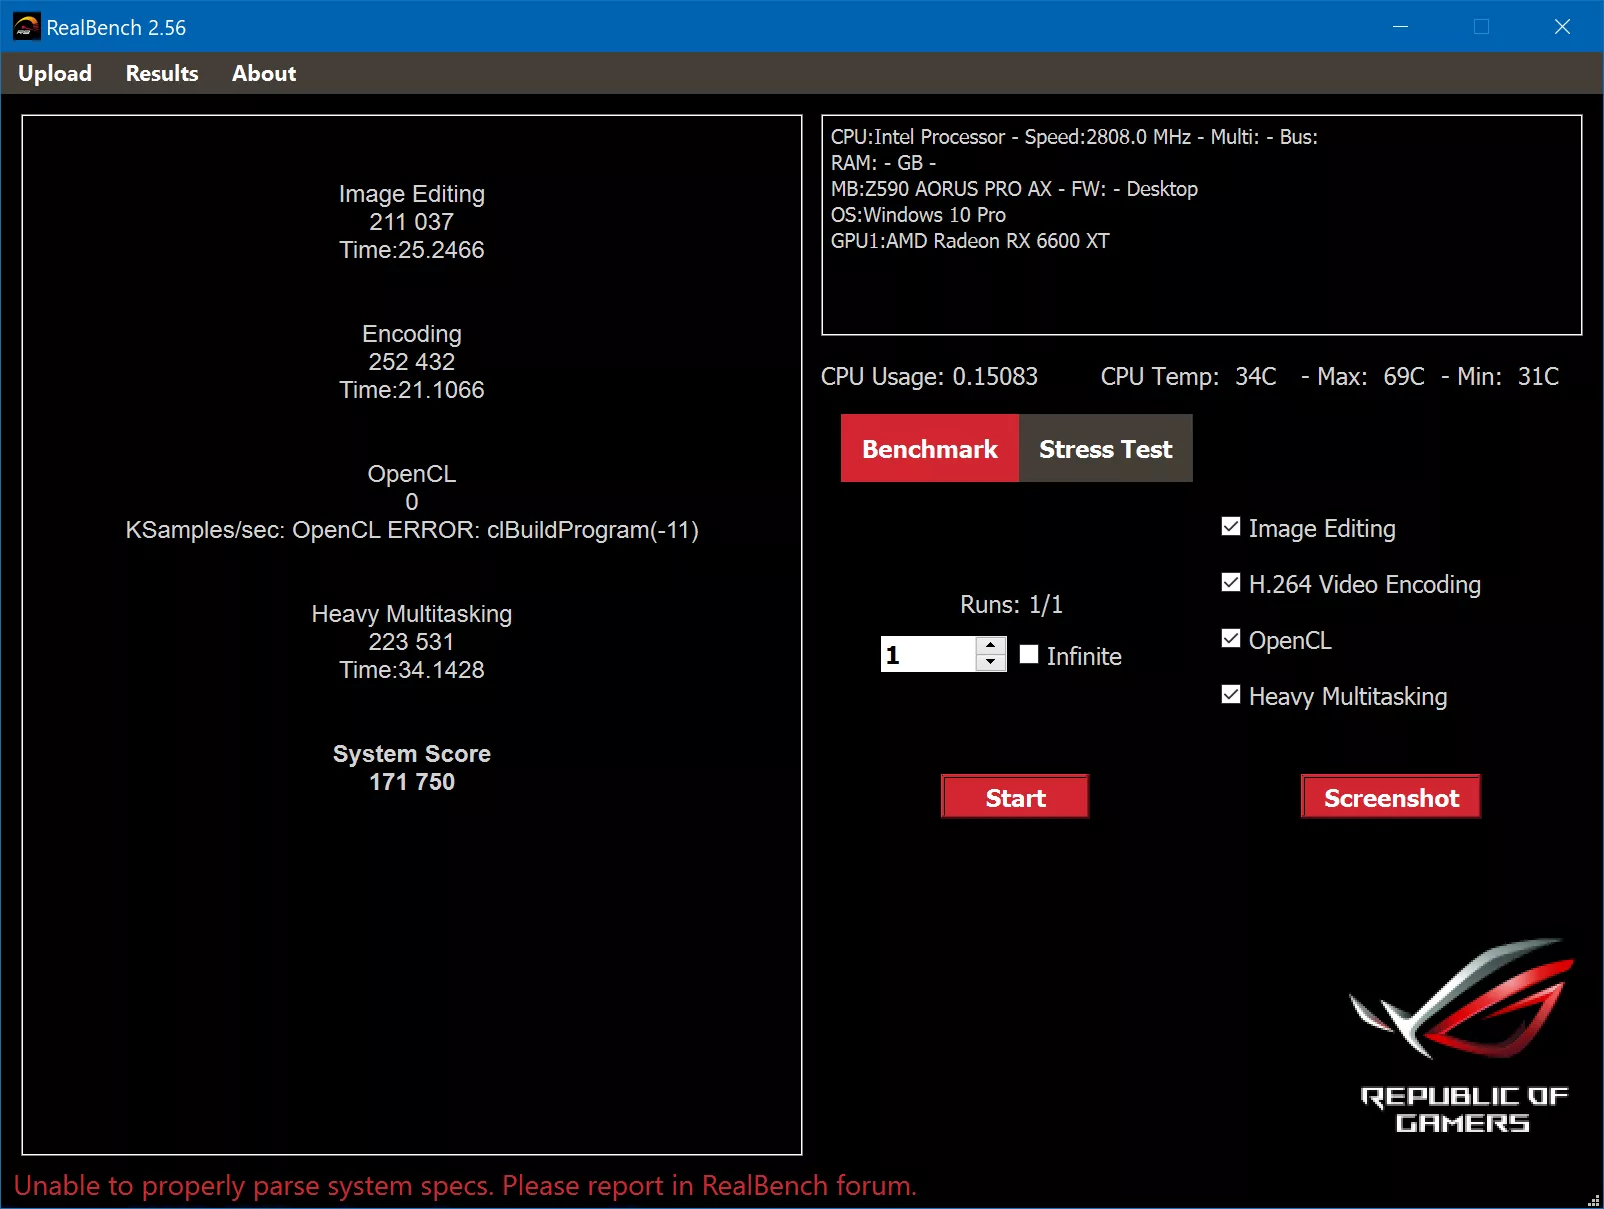
Task: Open the Upload menu
Action: (x=55, y=73)
